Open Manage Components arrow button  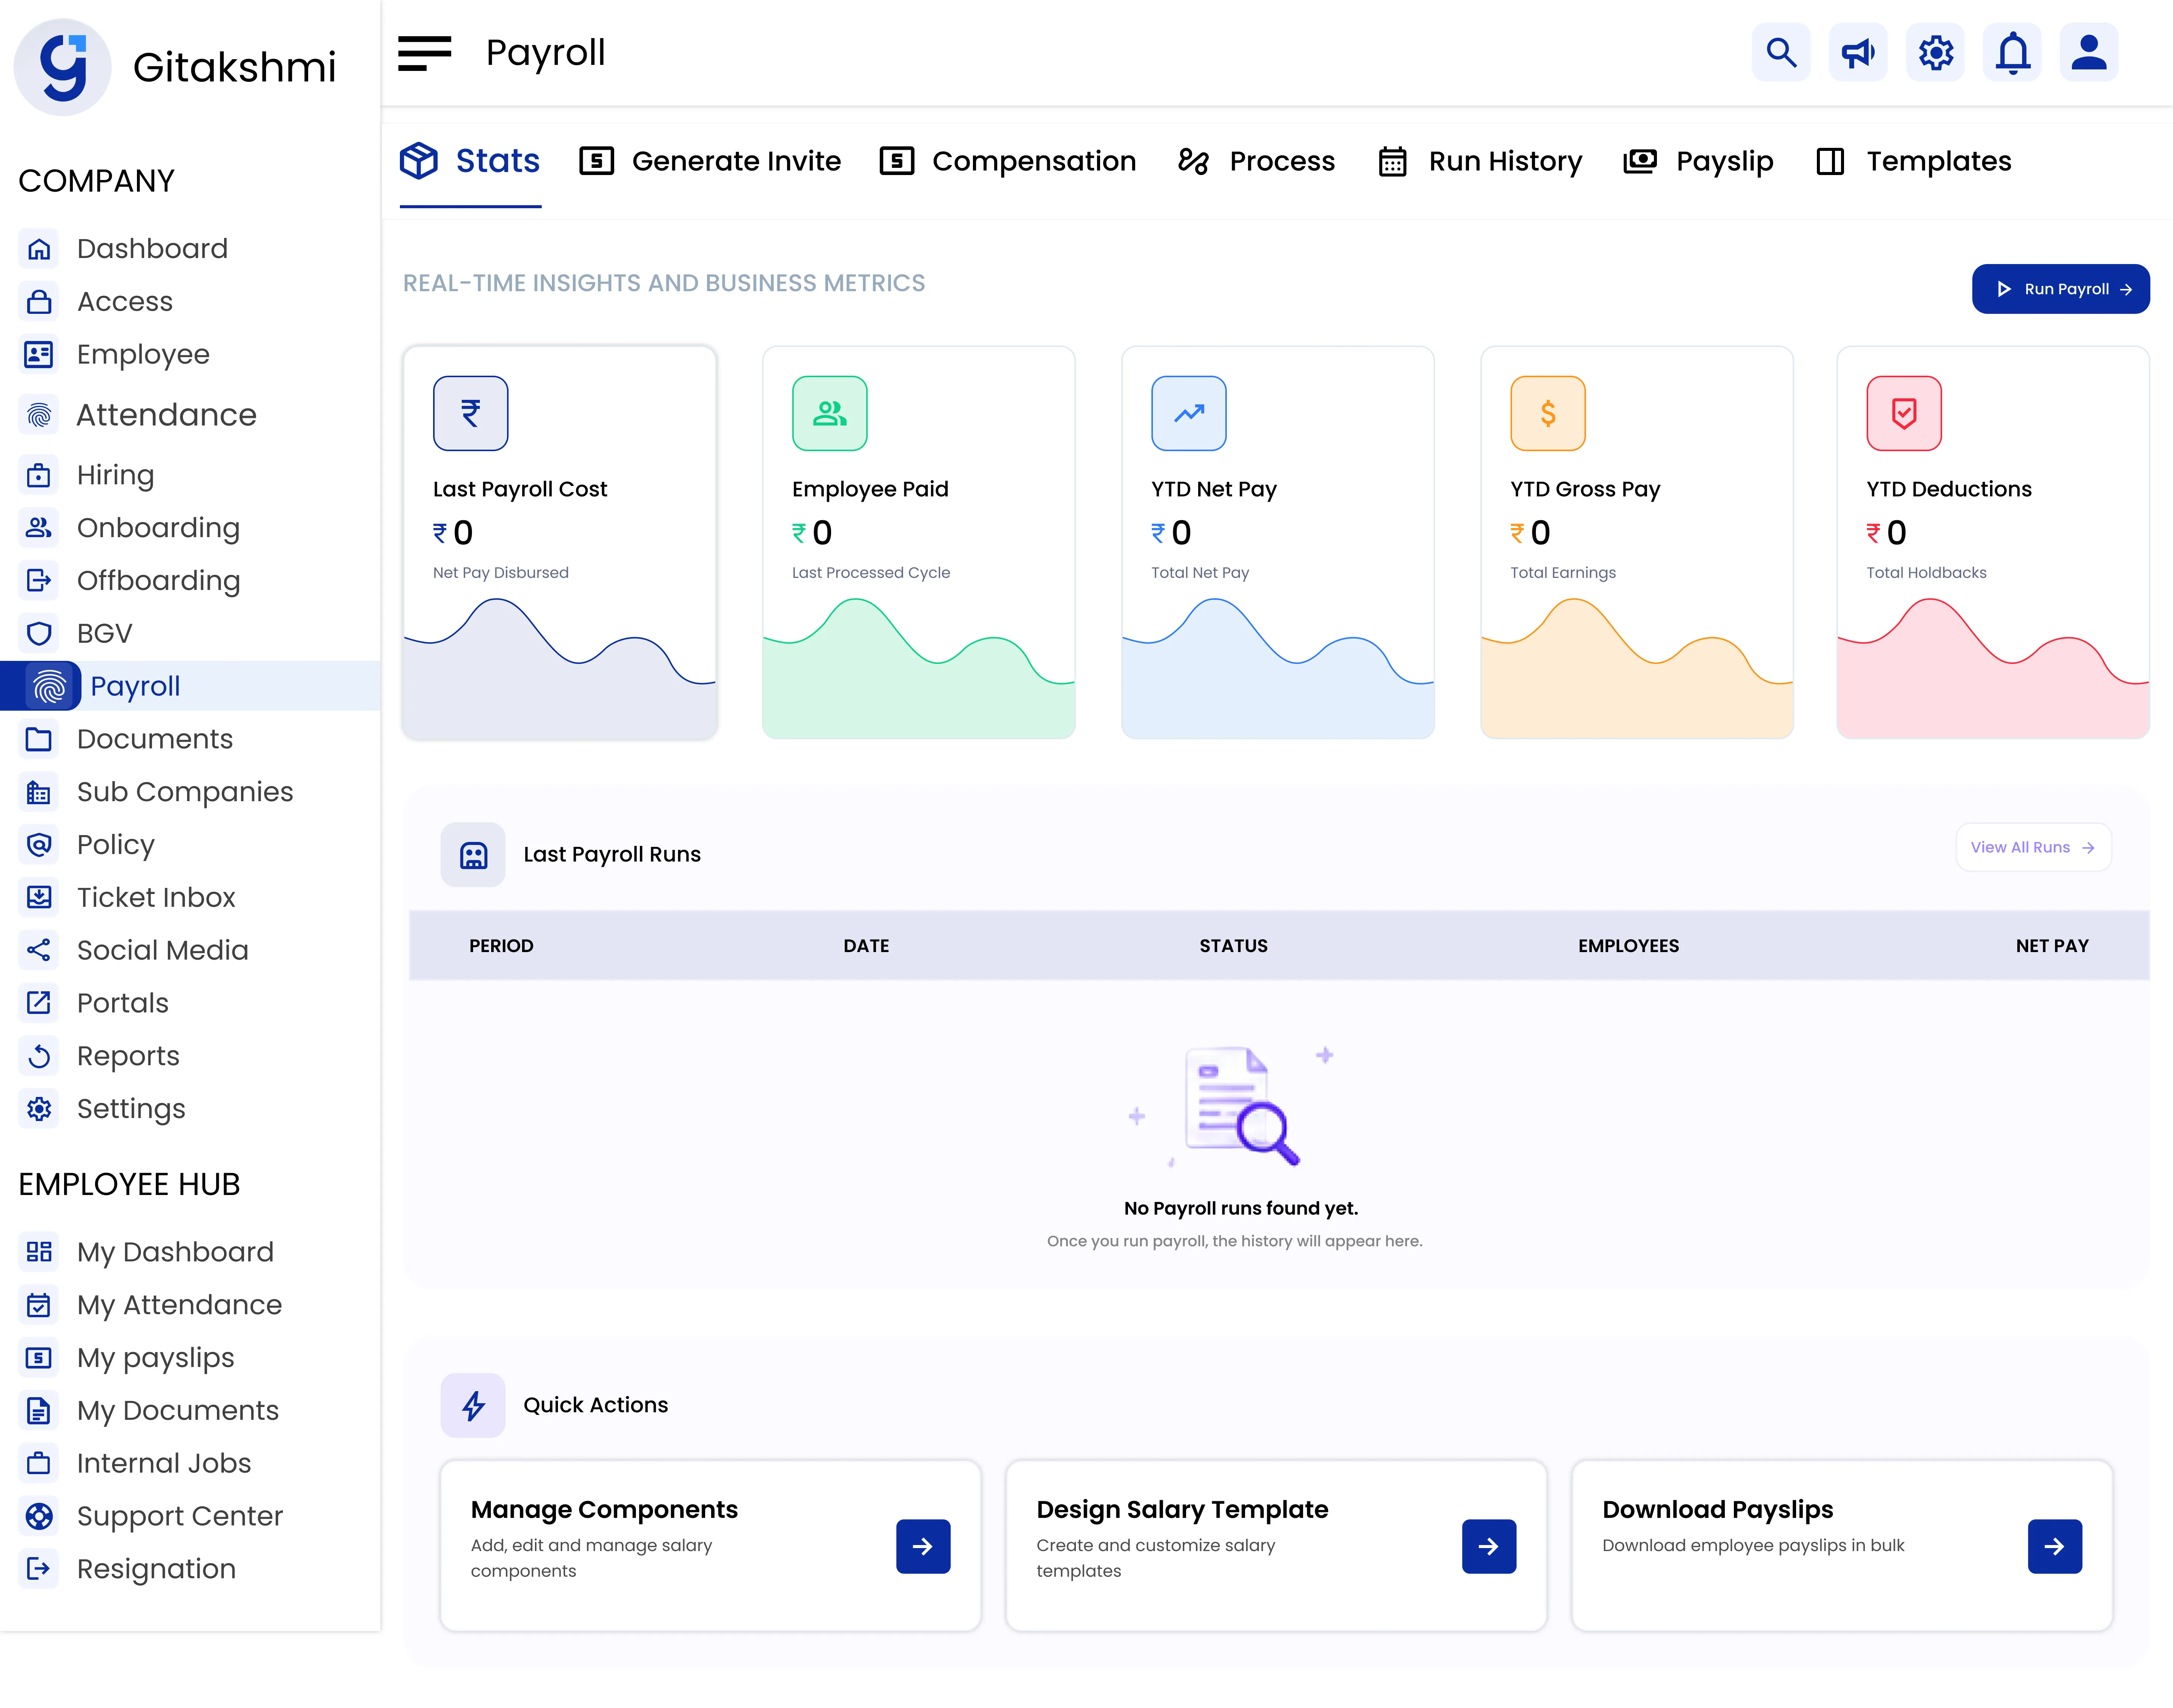pyautogui.click(x=923, y=1546)
